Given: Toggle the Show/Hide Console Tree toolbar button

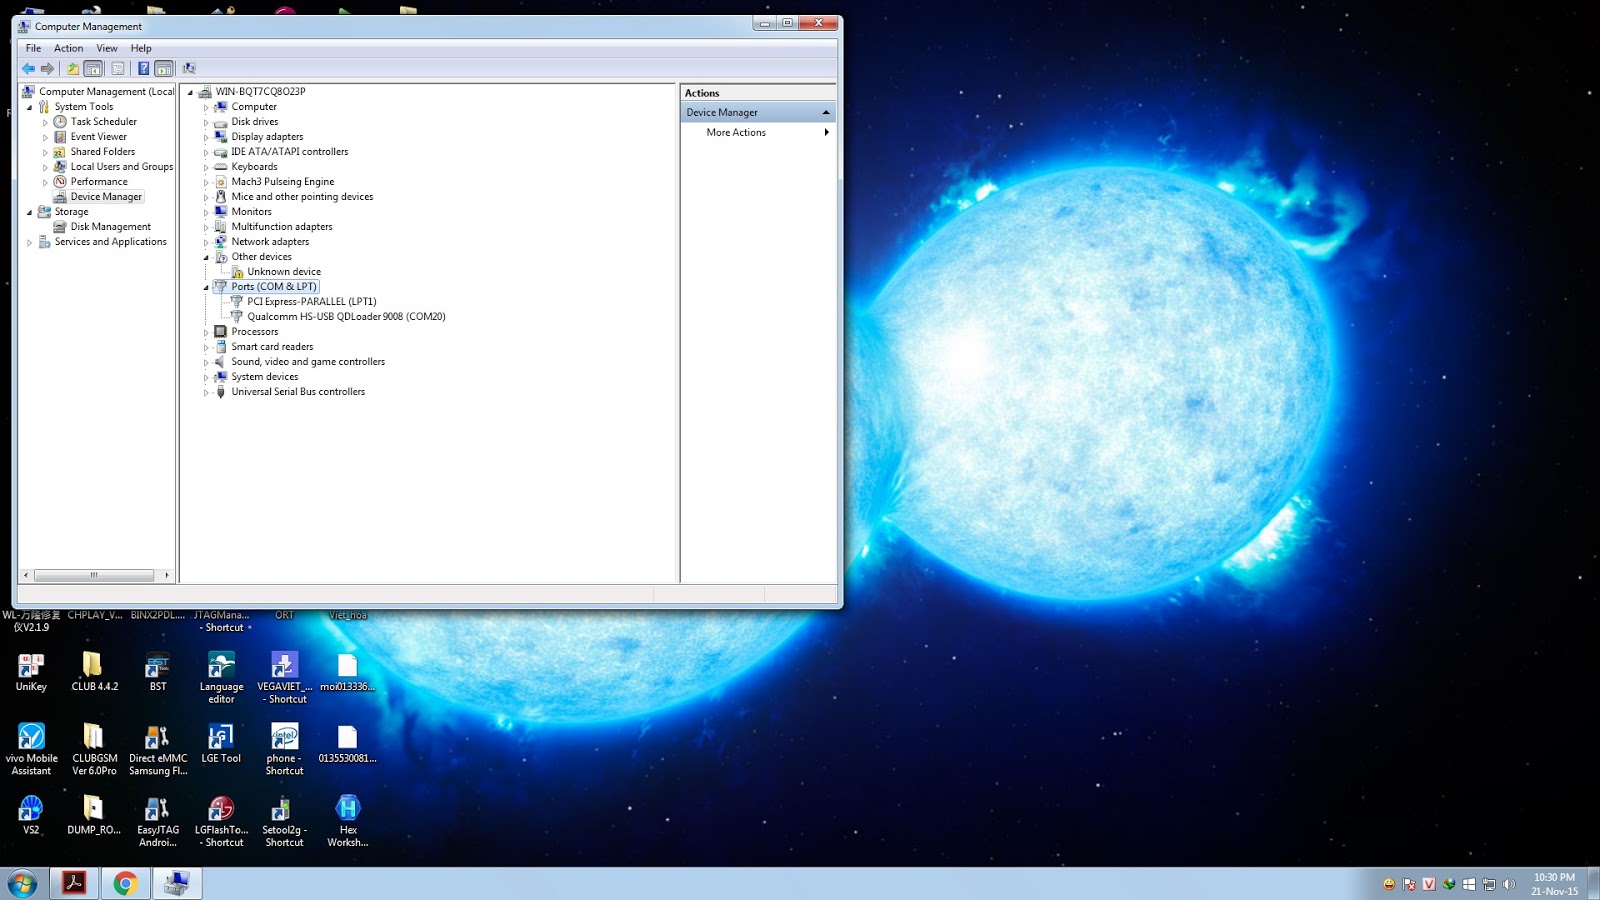Looking at the screenshot, I should [93, 69].
